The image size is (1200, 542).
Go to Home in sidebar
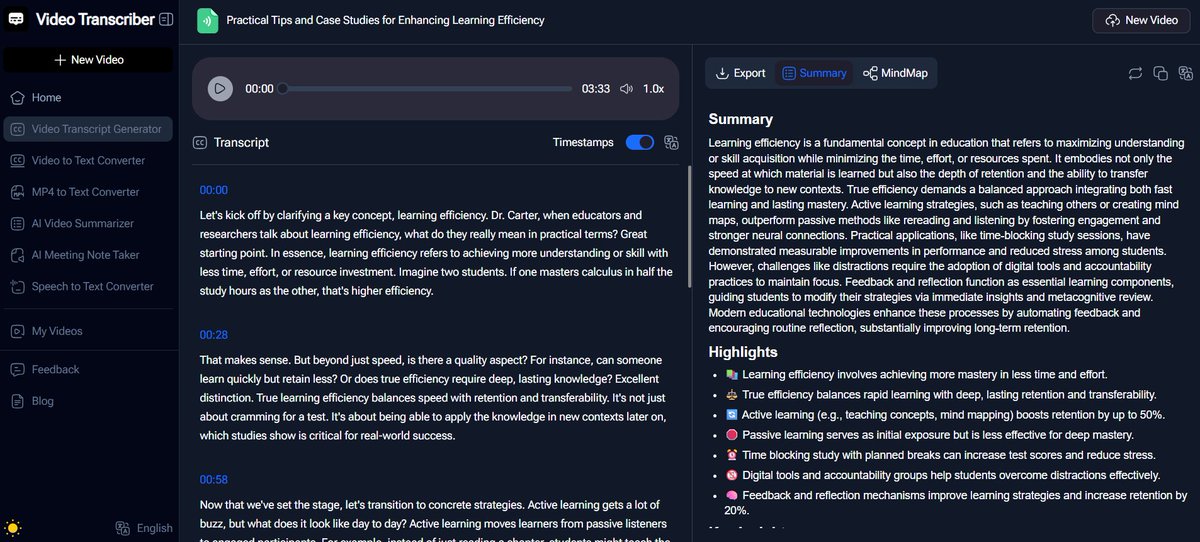(x=88, y=98)
